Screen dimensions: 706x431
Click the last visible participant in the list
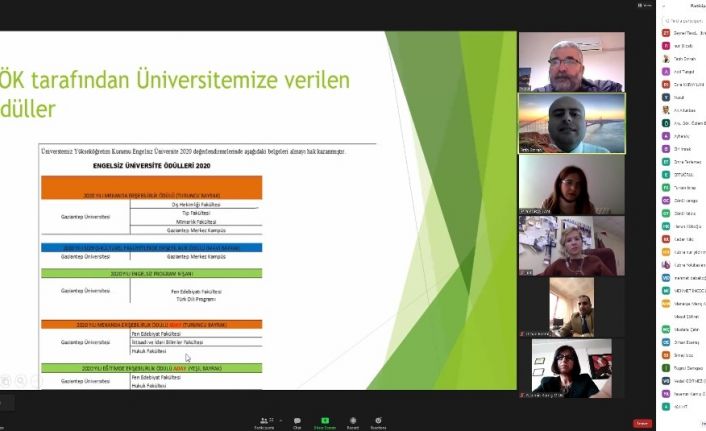point(683,407)
